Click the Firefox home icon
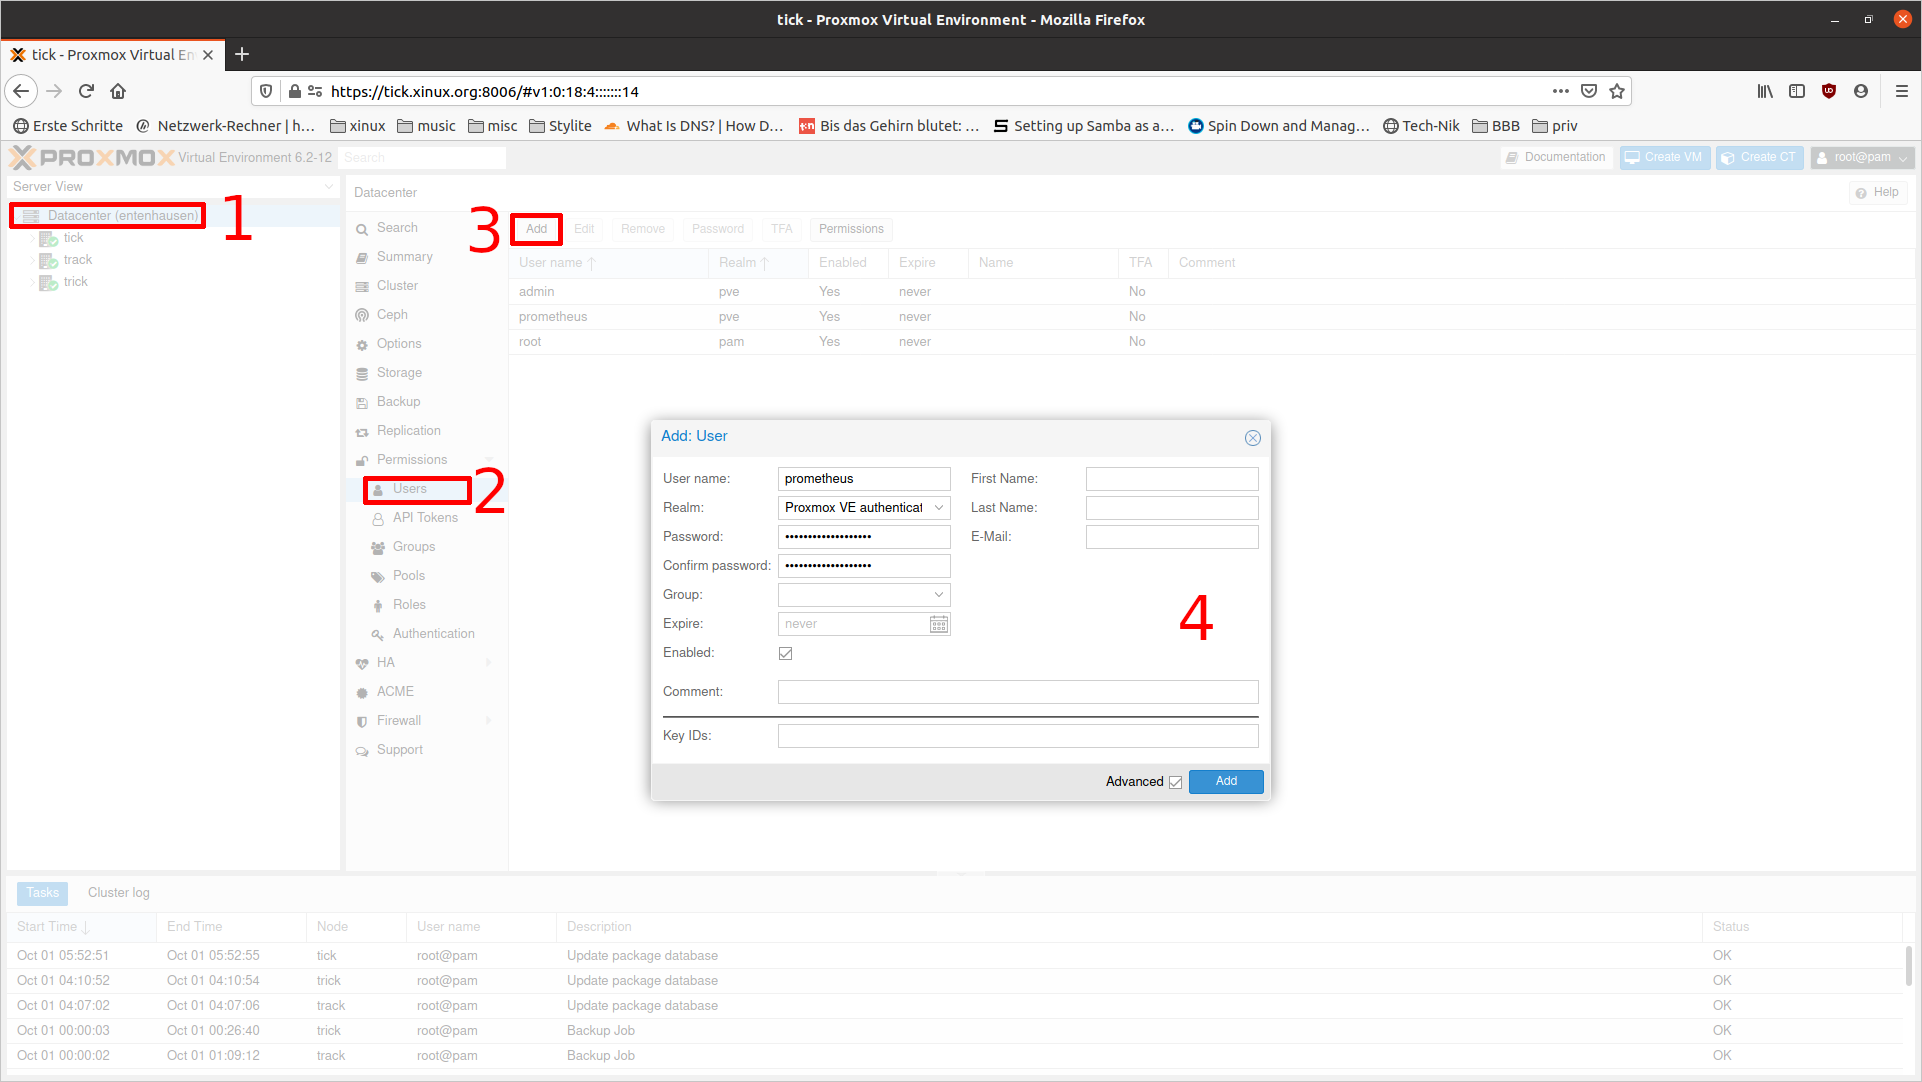1922x1082 pixels. 118,91
